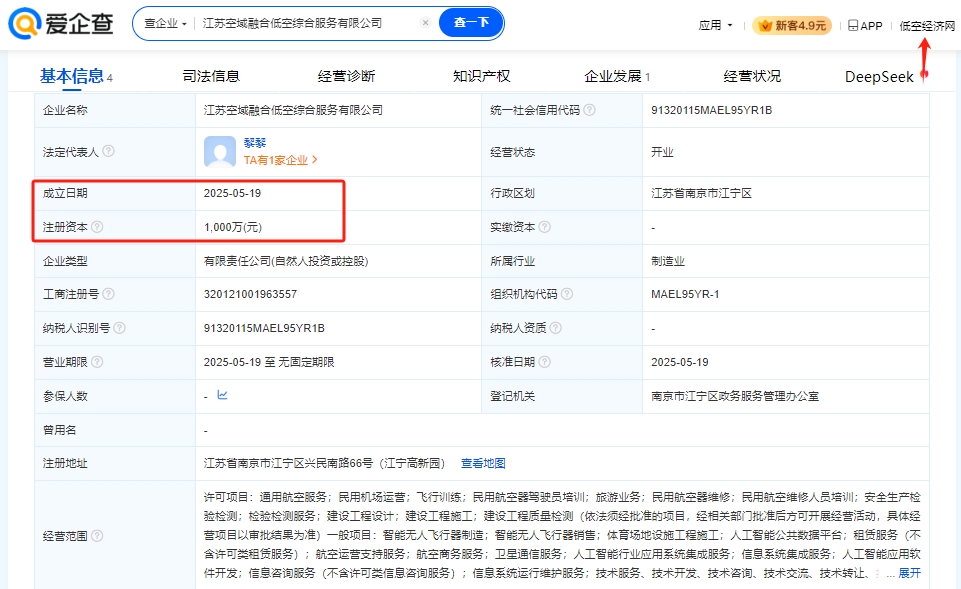
Task: Select the DeepSeek tab
Action: point(879,76)
